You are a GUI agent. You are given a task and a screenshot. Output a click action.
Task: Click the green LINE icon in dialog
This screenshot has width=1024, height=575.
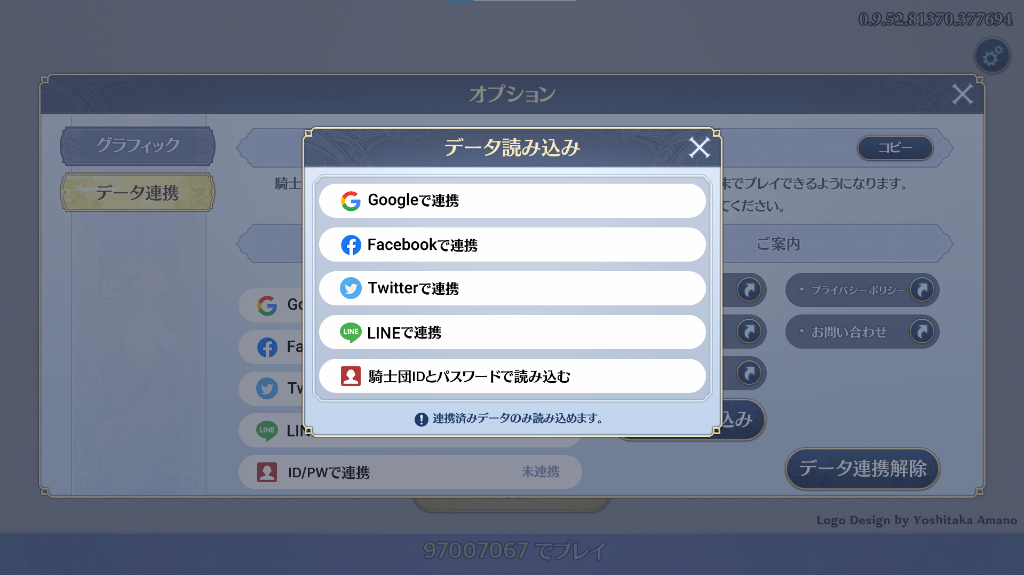tap(351, 333)
